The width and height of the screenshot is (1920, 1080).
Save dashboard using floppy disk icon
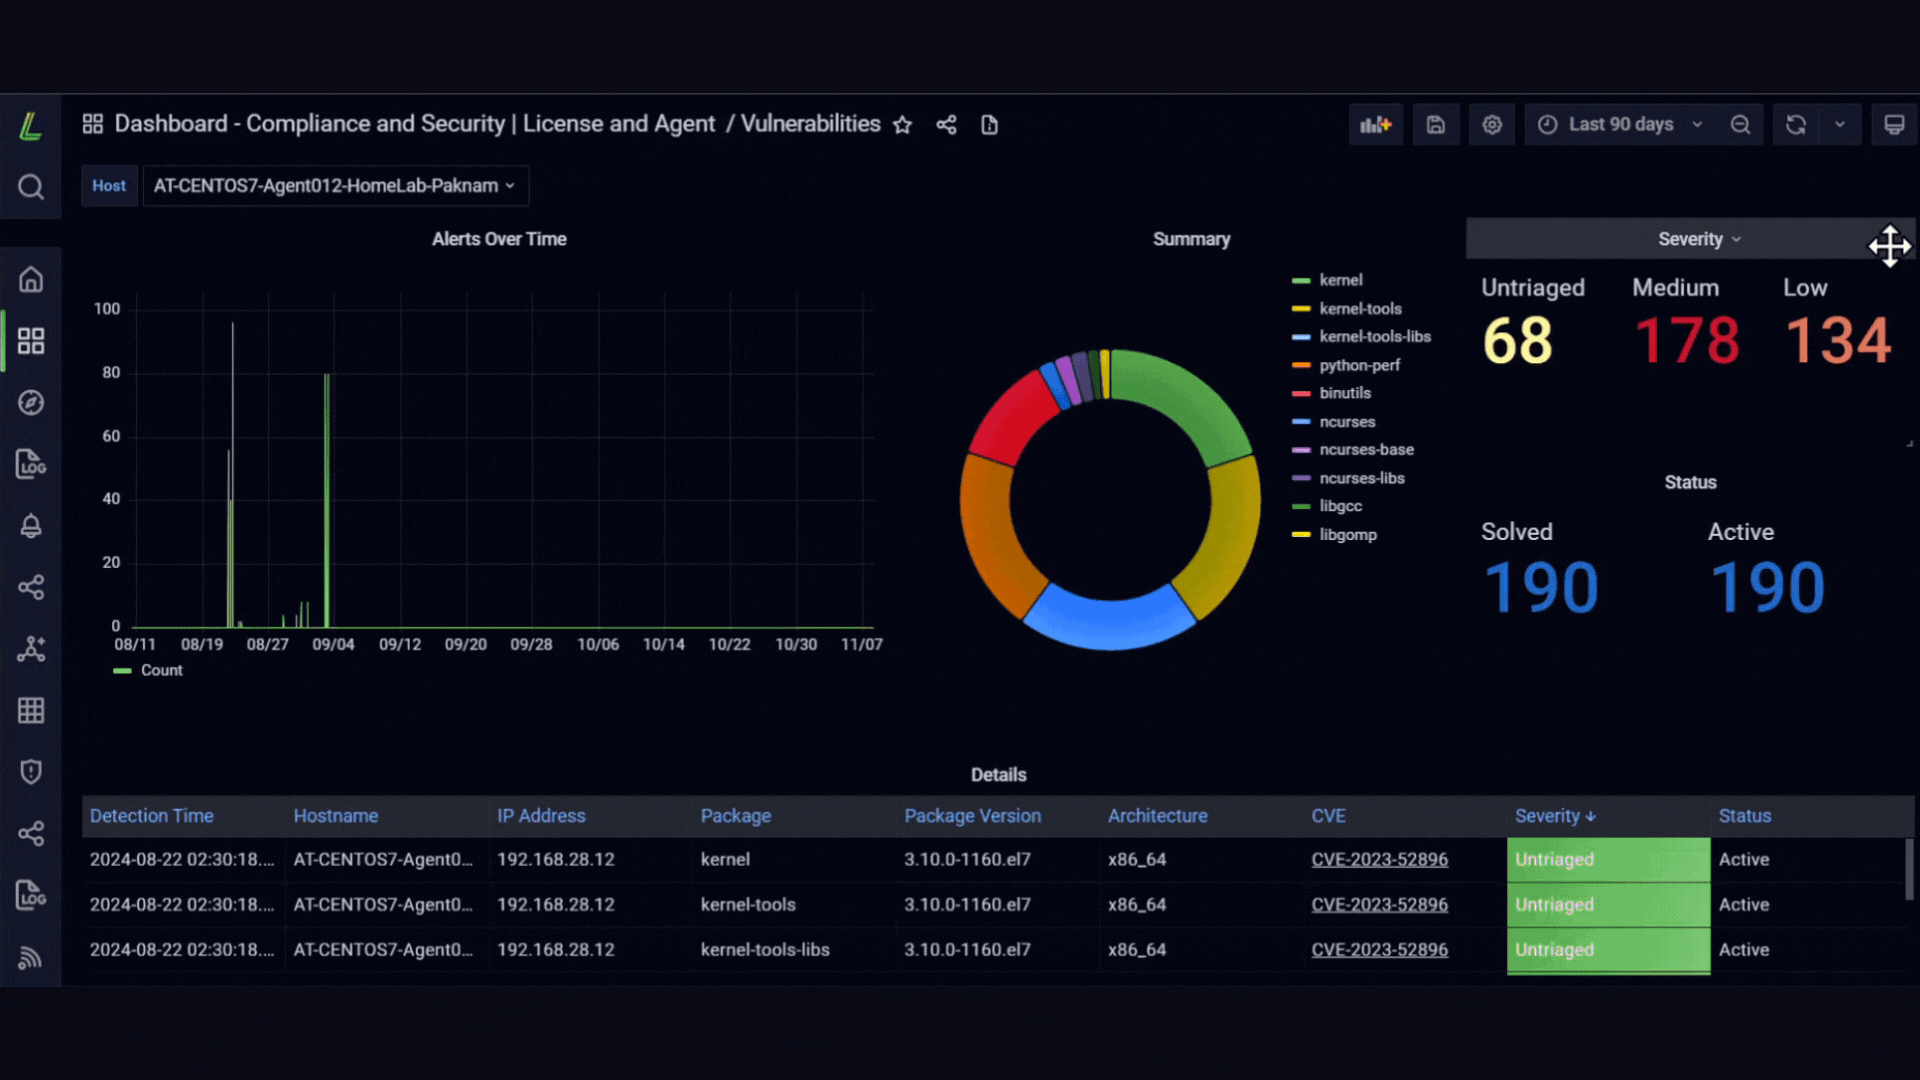[1436, 125]
